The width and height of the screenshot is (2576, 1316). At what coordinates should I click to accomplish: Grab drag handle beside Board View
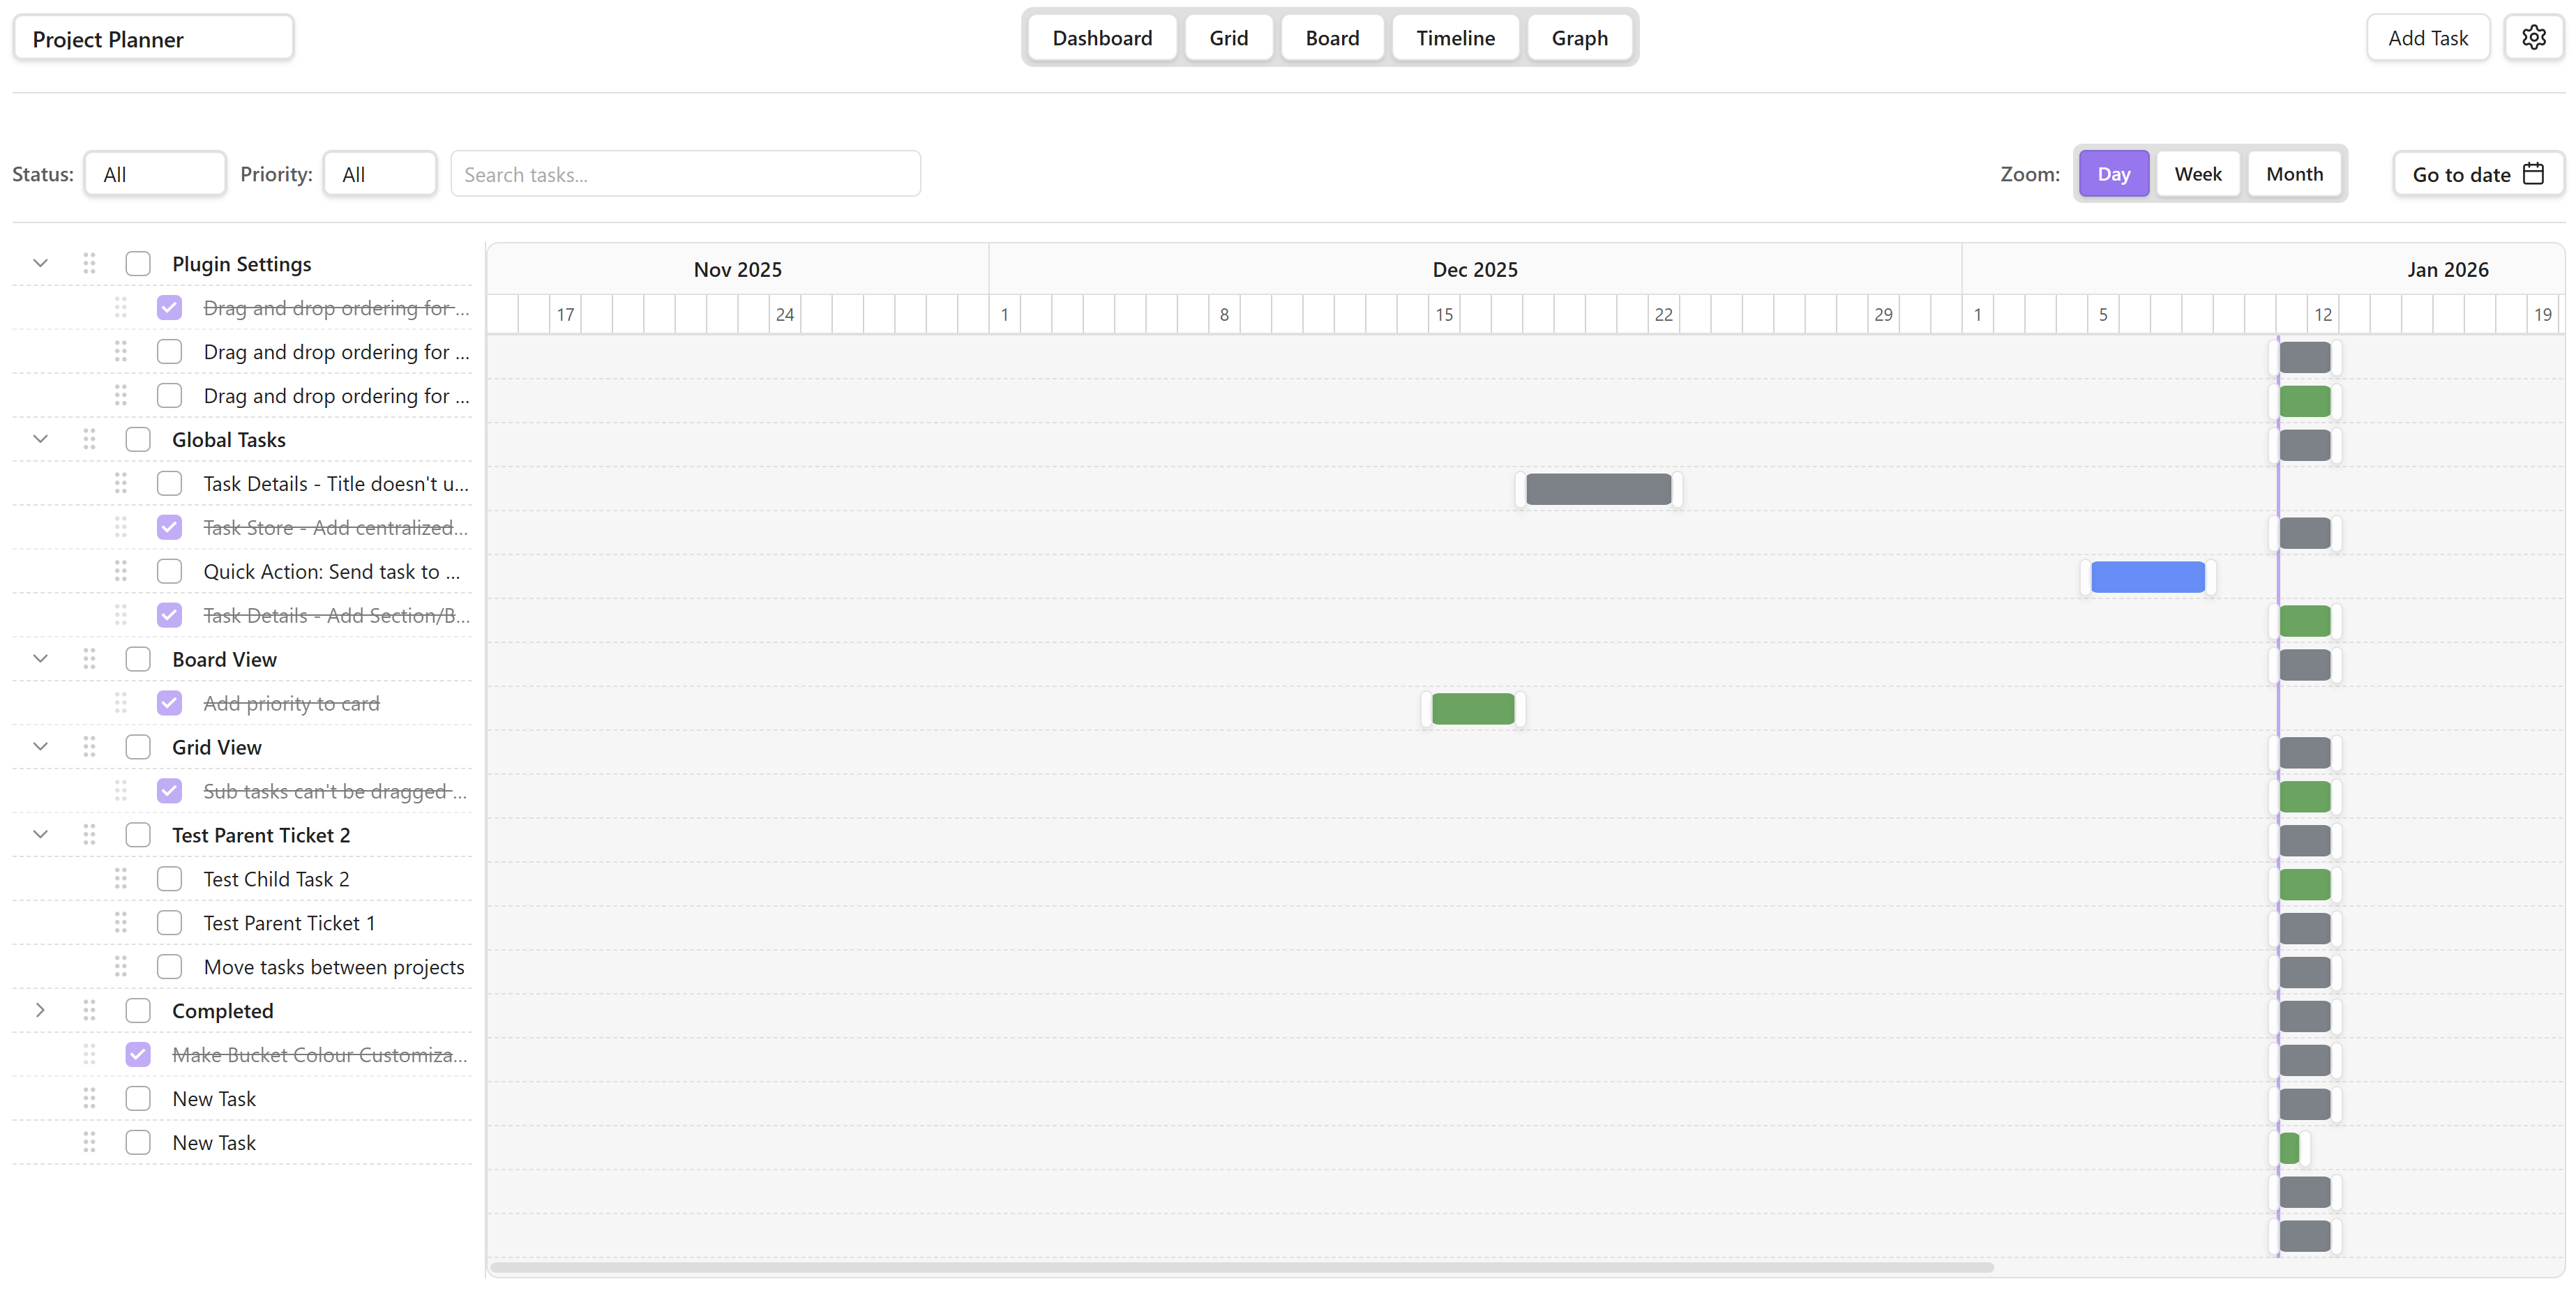coord(89,659)
